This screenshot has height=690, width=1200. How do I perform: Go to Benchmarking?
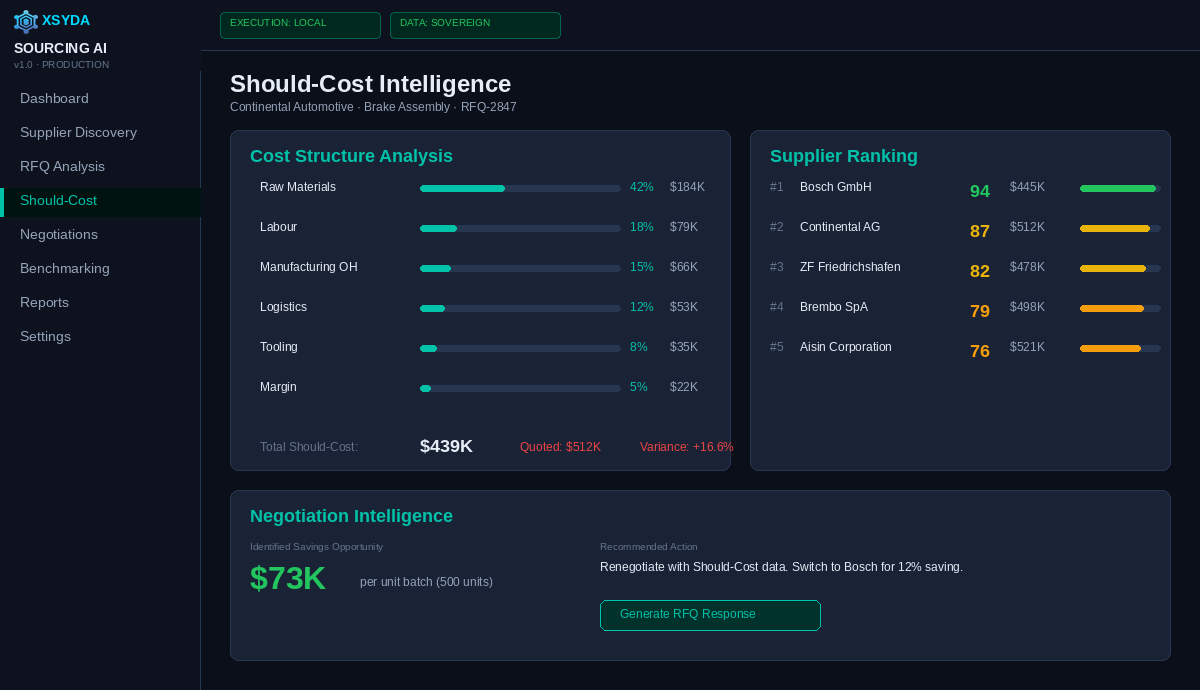[66, 268]
